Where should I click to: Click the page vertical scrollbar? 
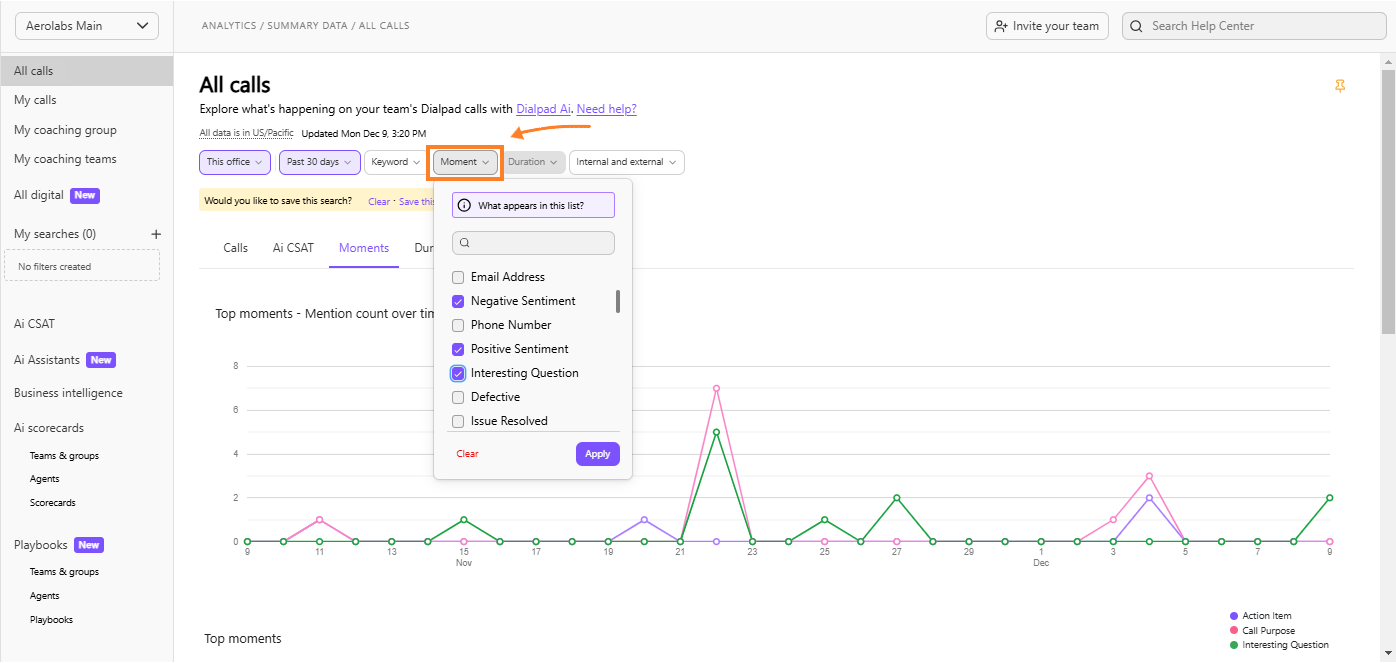tap(1388, 203)
